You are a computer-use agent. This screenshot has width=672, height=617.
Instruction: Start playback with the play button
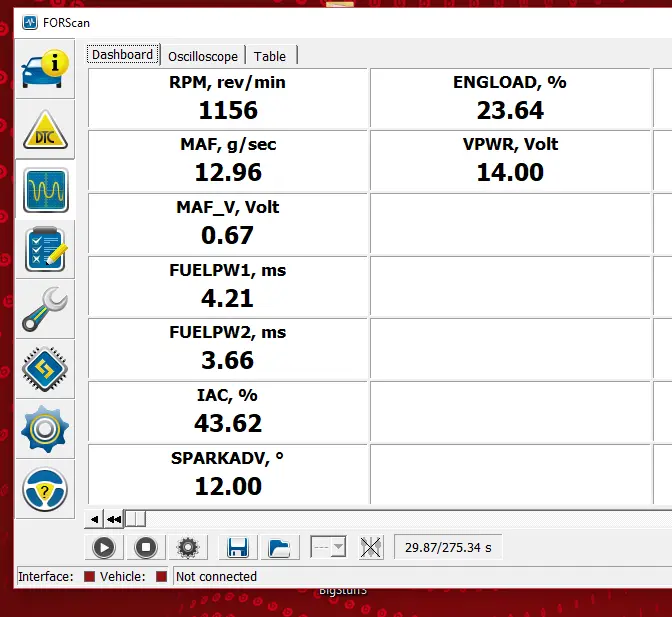(104, 547)
